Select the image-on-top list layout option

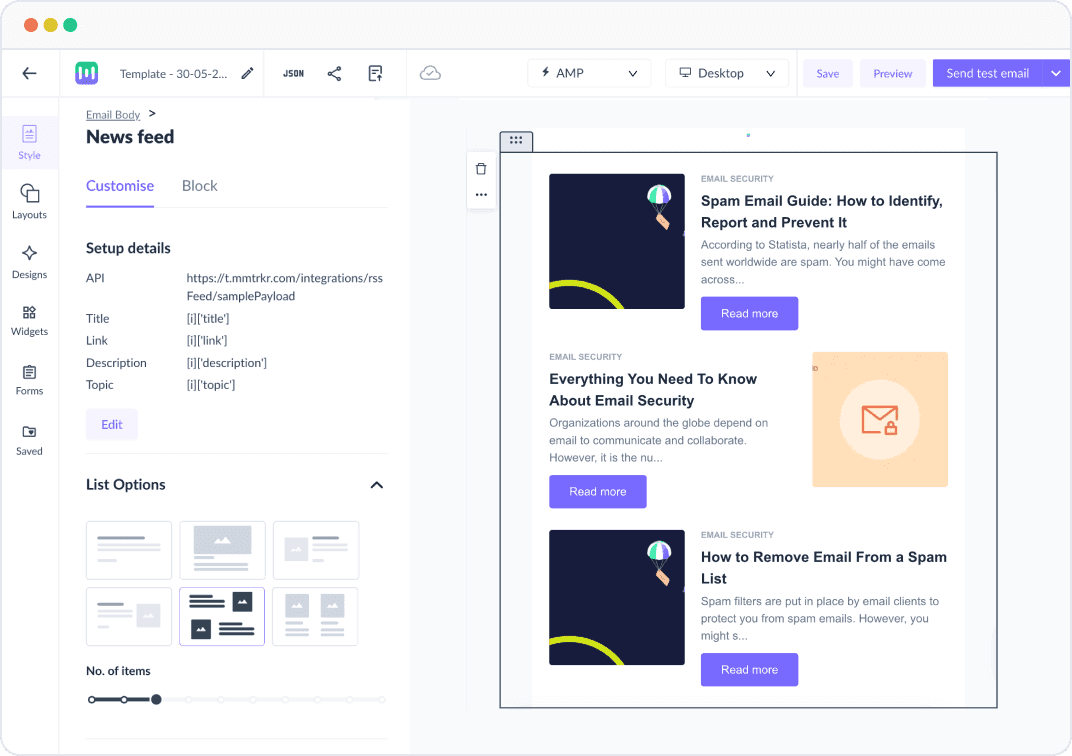222,550
